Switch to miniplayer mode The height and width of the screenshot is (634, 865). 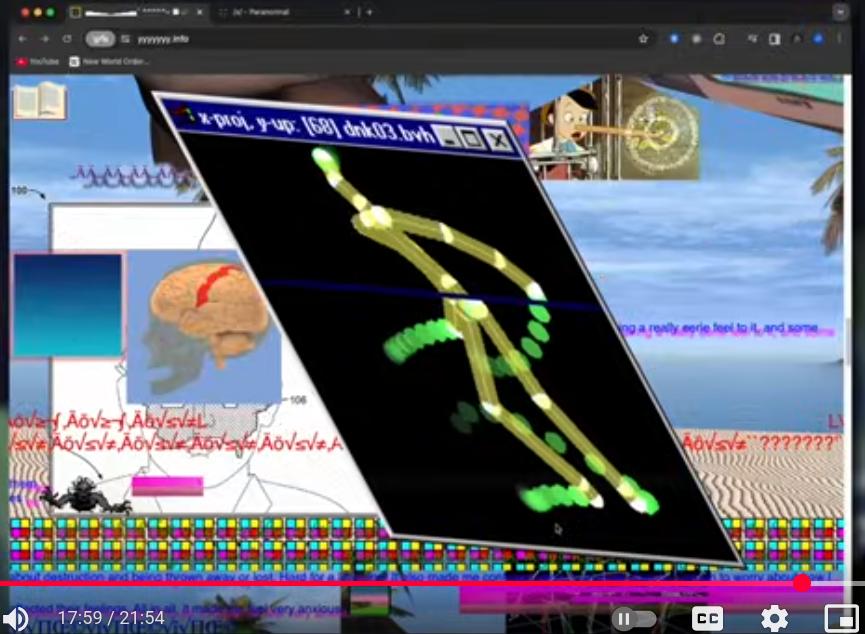pos(841,619)
